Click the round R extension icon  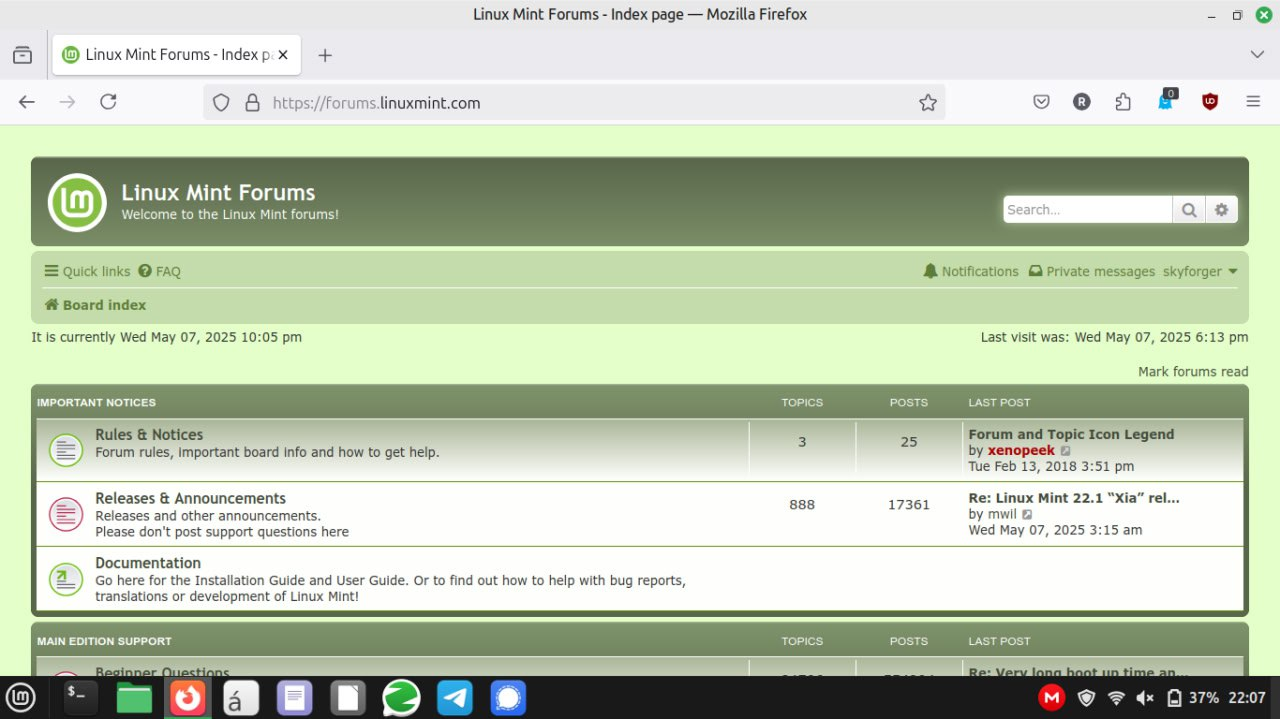coord(1082,102)
